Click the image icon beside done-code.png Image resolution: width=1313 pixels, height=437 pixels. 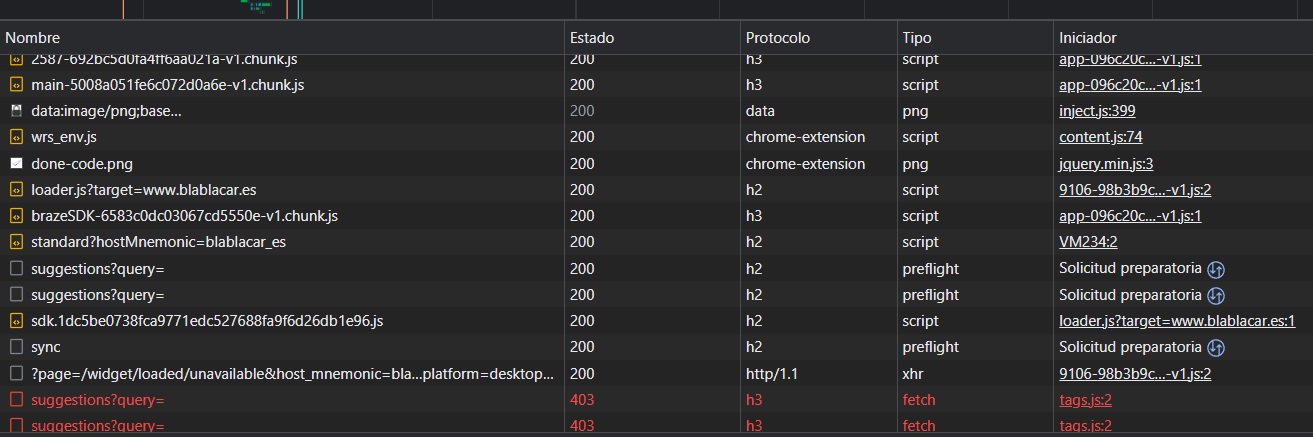tap(16, 163)
